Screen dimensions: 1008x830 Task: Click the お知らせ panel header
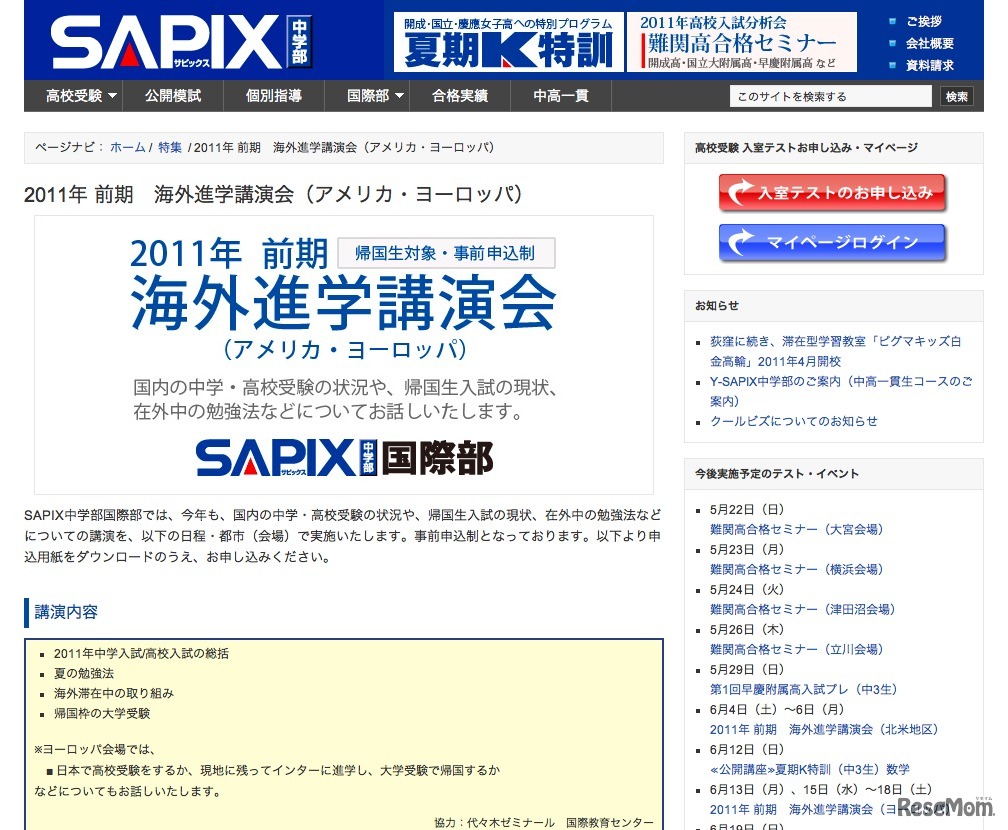click(x=834, y=306)
